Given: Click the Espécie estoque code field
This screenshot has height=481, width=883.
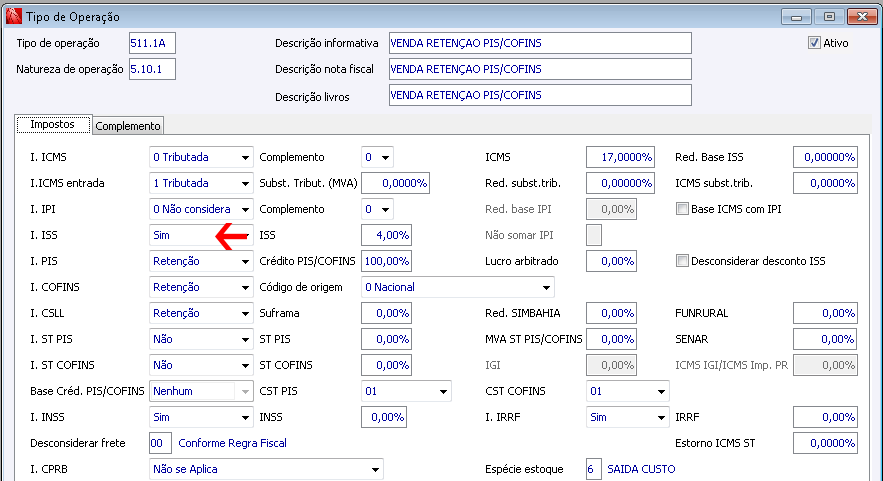Looking at the screenshot, I should pos(594,469).
